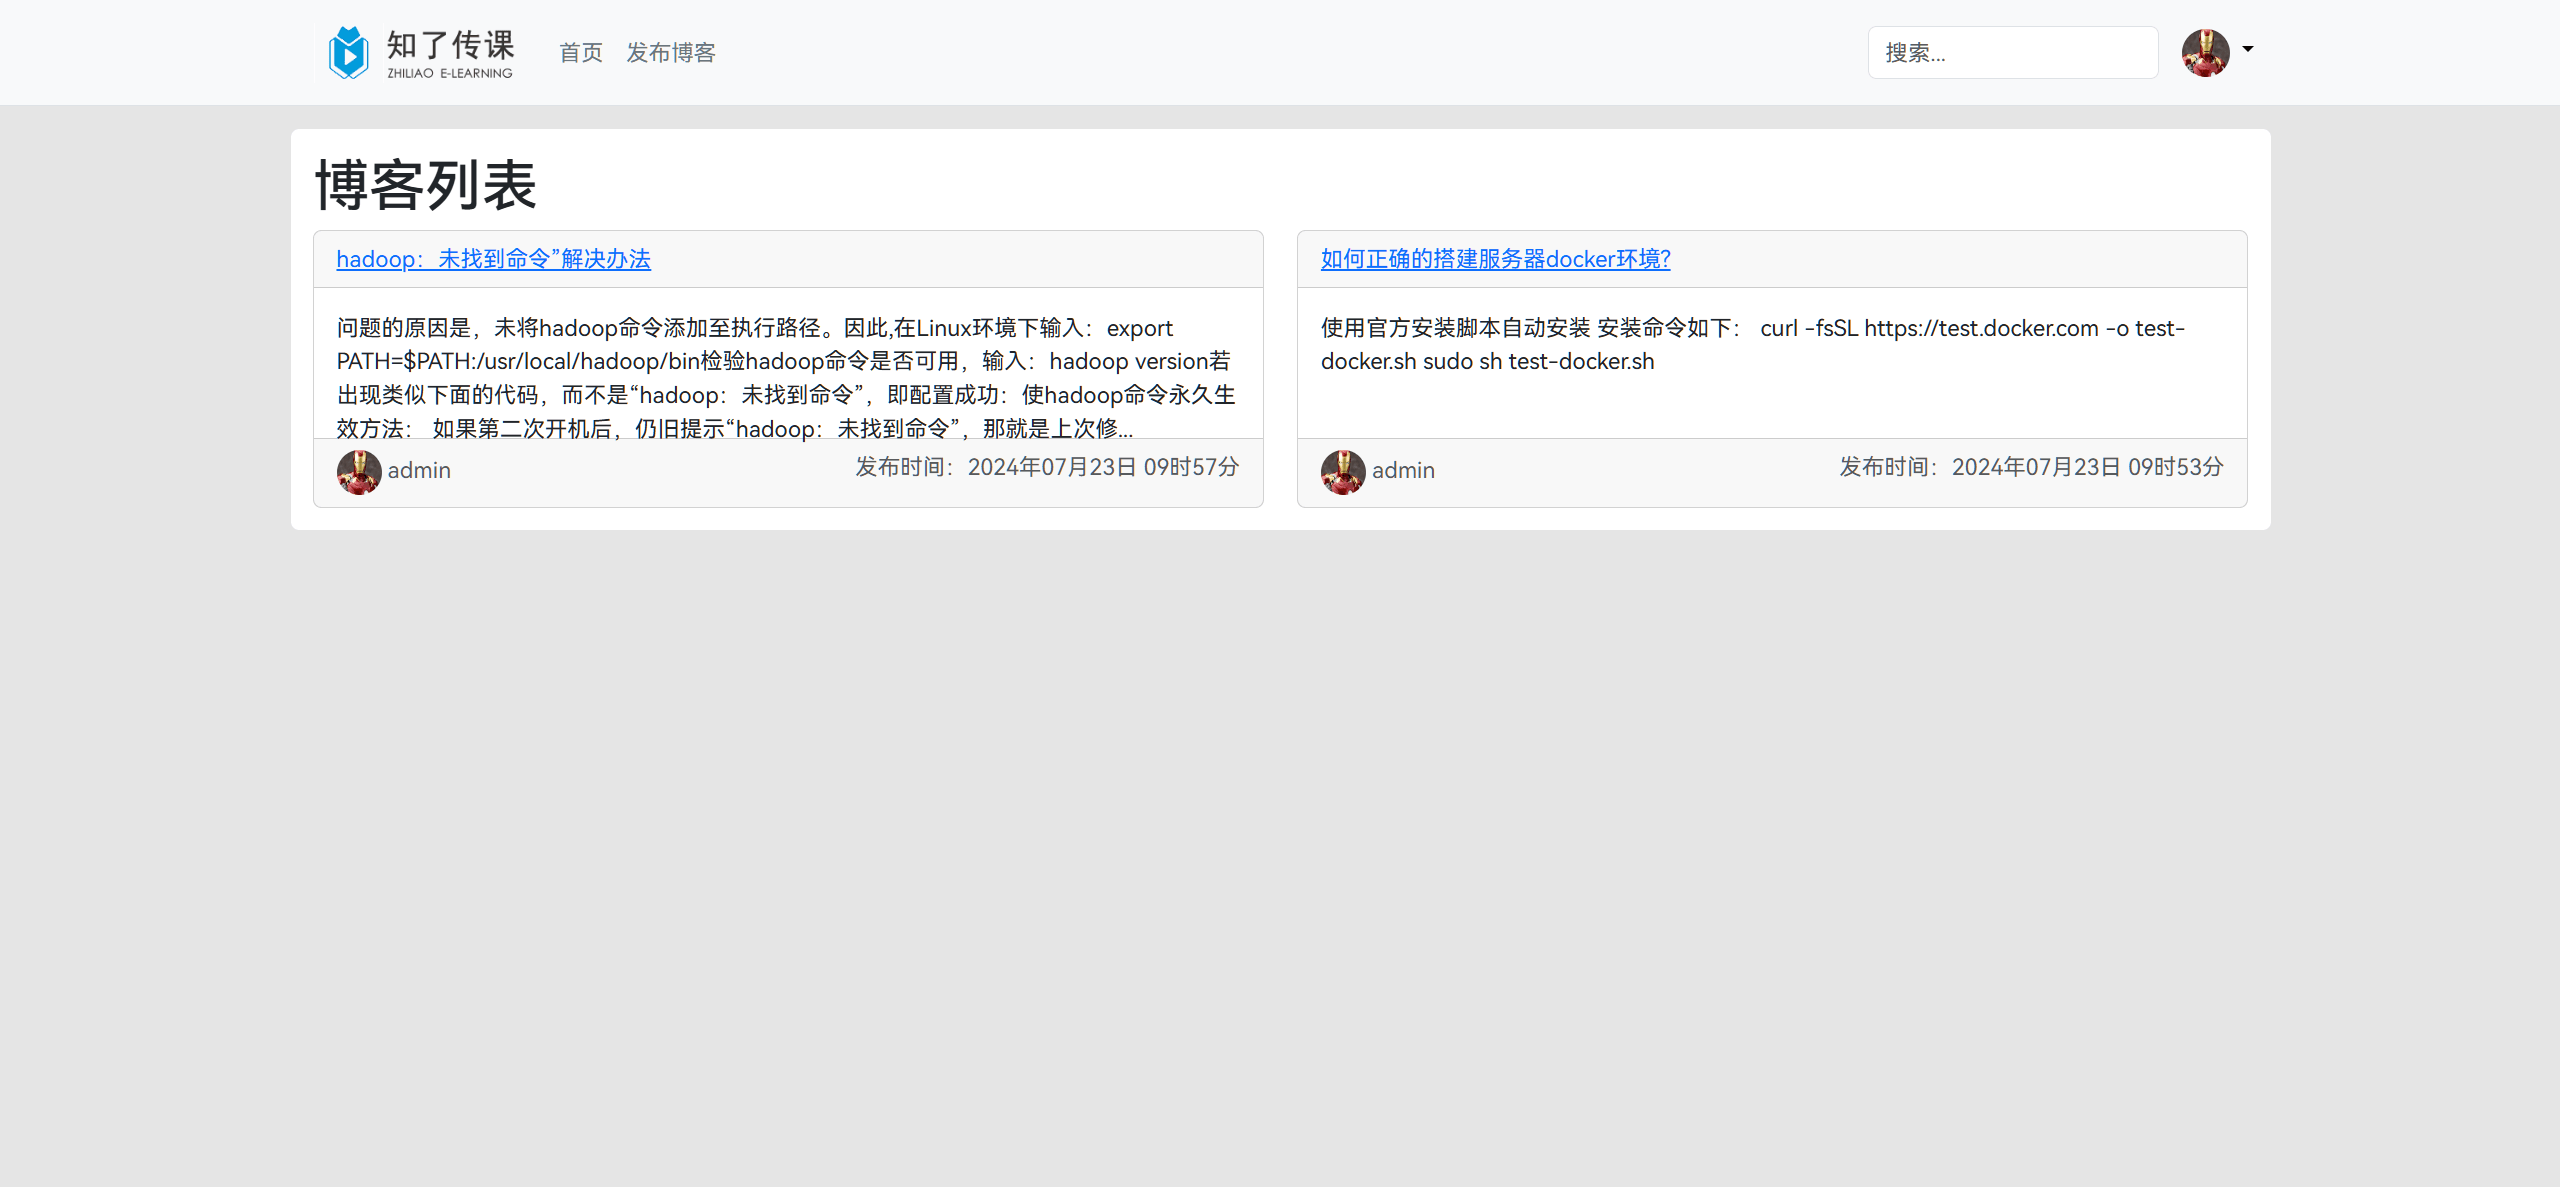Click admin avatar on docker post

point(1343,472)
